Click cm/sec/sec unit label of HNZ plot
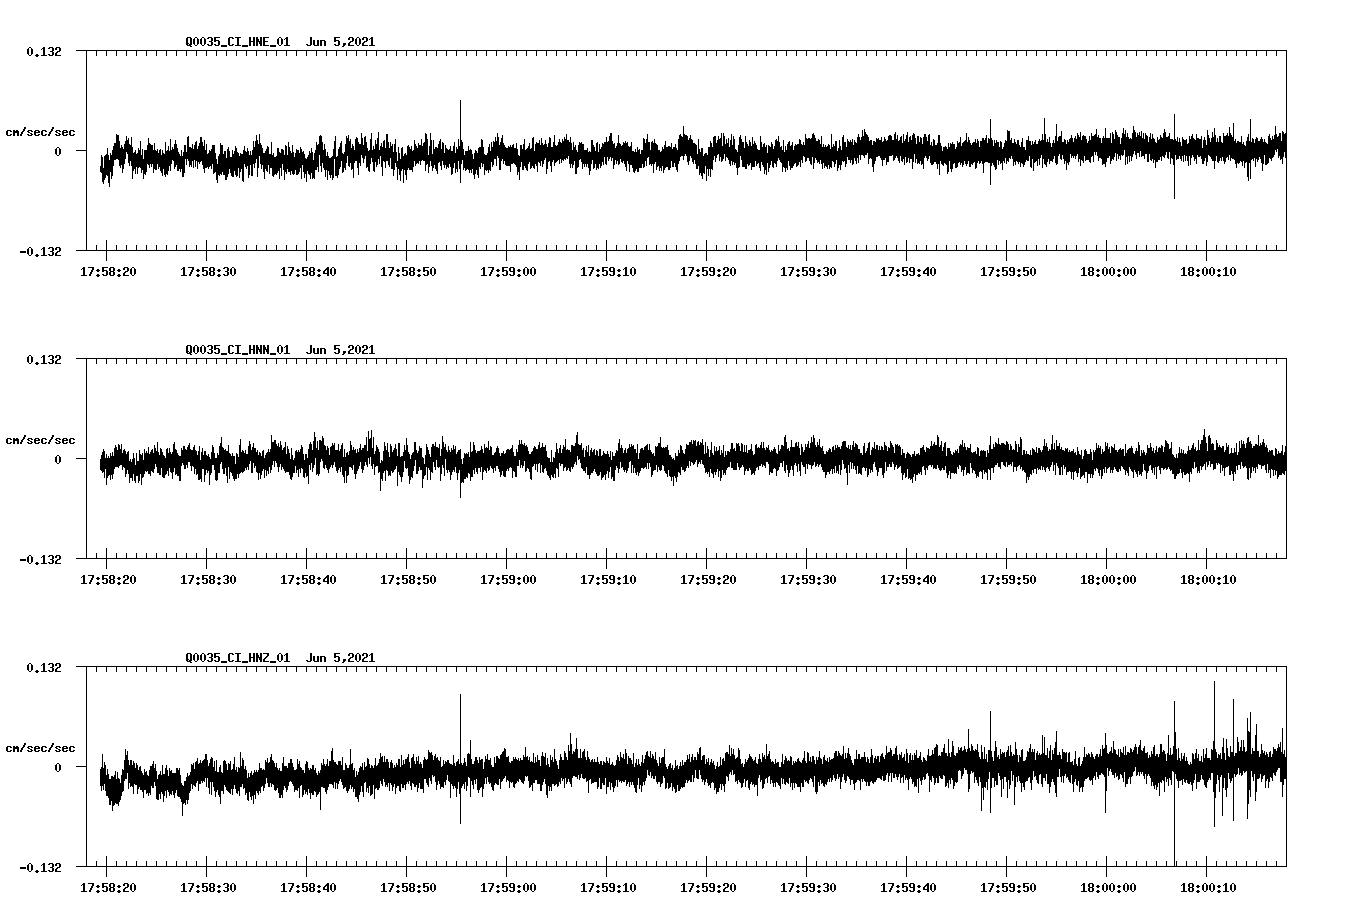Screen dimensions: 1358x924 [x=40, y=748]
